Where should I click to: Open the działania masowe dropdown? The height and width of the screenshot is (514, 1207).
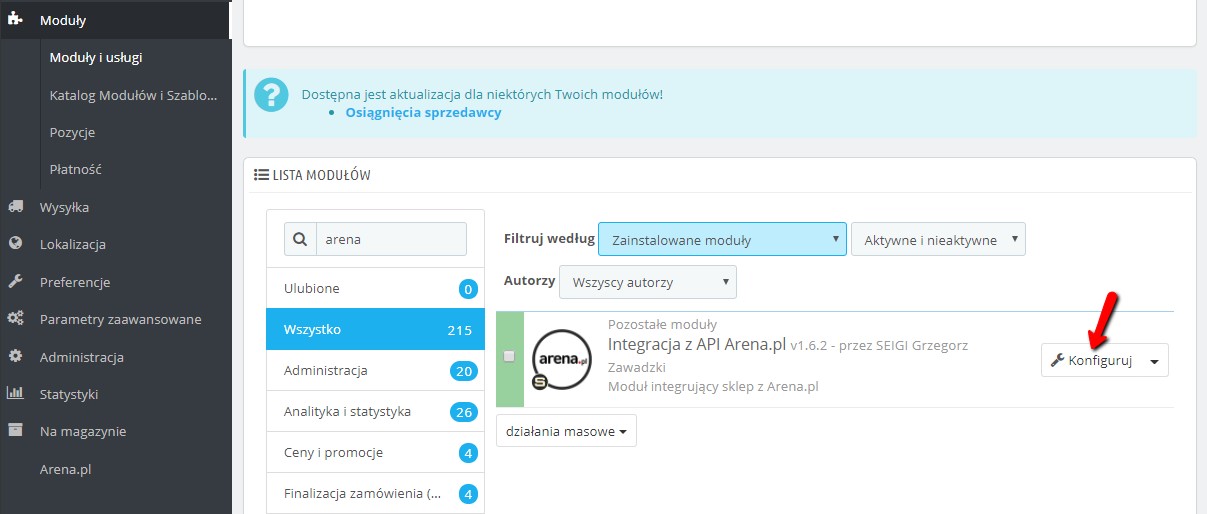point(566,431)
